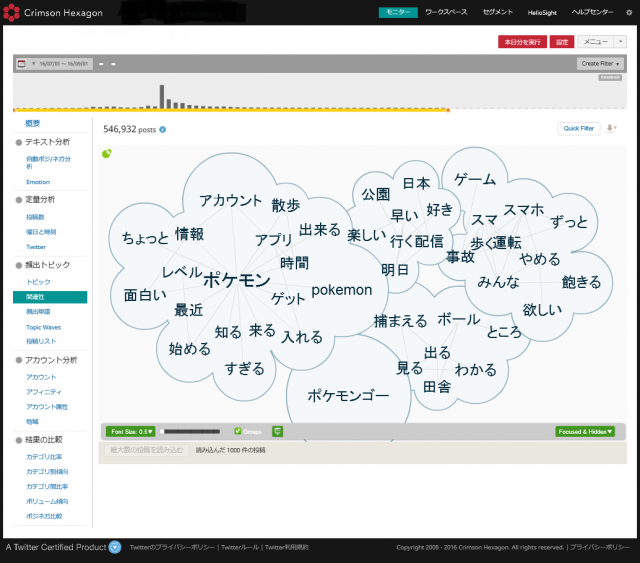Click the info icon next to 546,932 posts
640x563 pixels.
[162, 129]
